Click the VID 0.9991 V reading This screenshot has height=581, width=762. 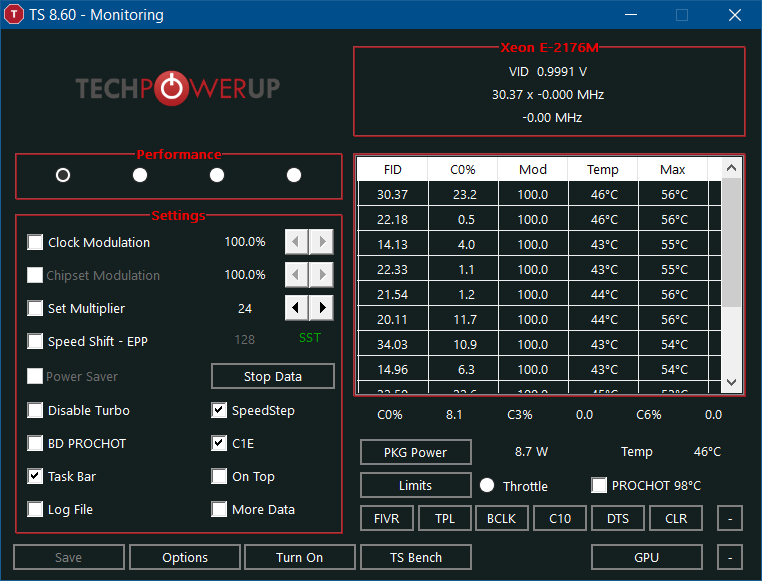pyautogui.click(x=548, y=72)
